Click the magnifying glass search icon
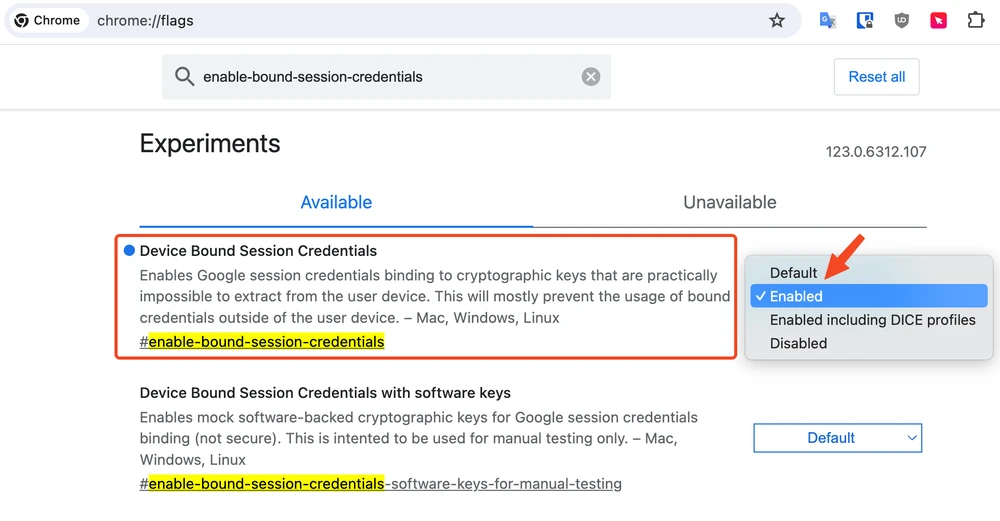1000x521 pixels. click(x=184, y=77)
